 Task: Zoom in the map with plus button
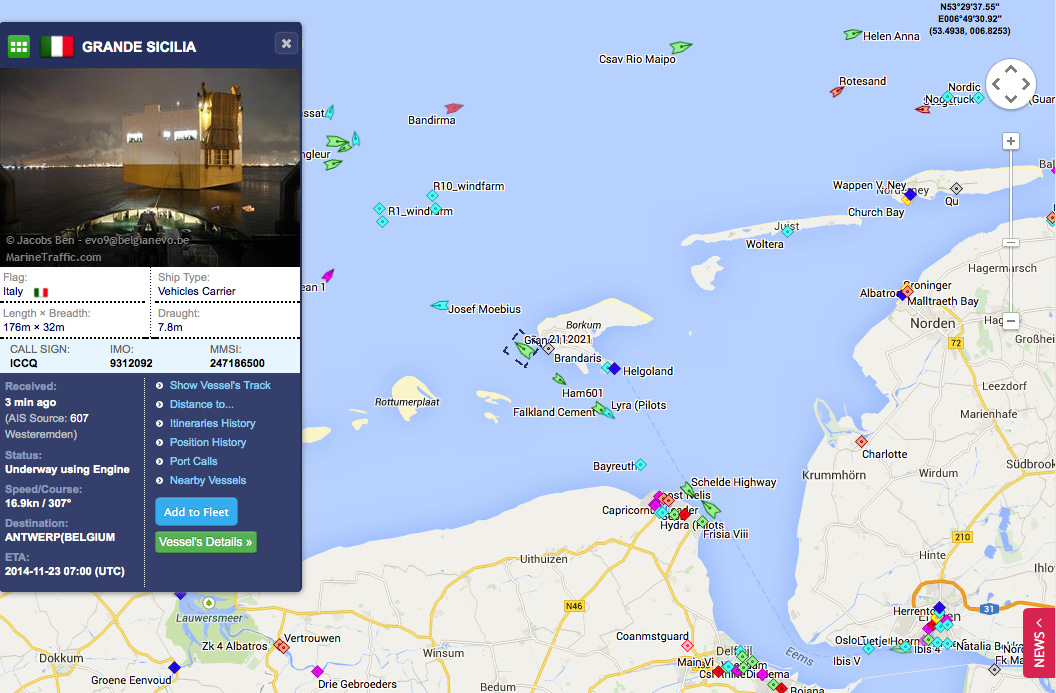click(1010, 141)
